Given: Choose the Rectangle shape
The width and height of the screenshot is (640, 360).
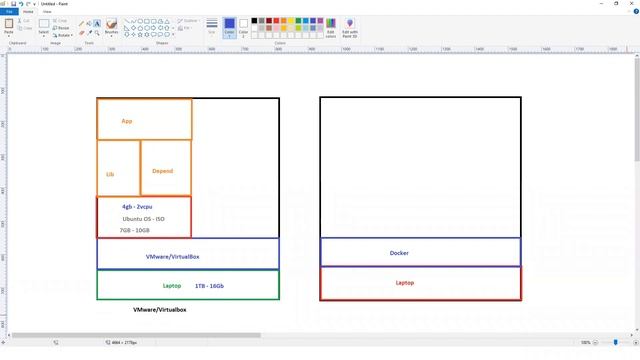Looking at the screenshot, I should pos(147,21).
